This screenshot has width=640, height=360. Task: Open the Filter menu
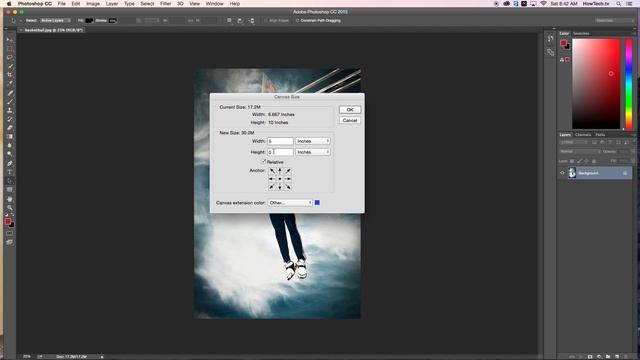pyautogui.click(x=165, y=4)
